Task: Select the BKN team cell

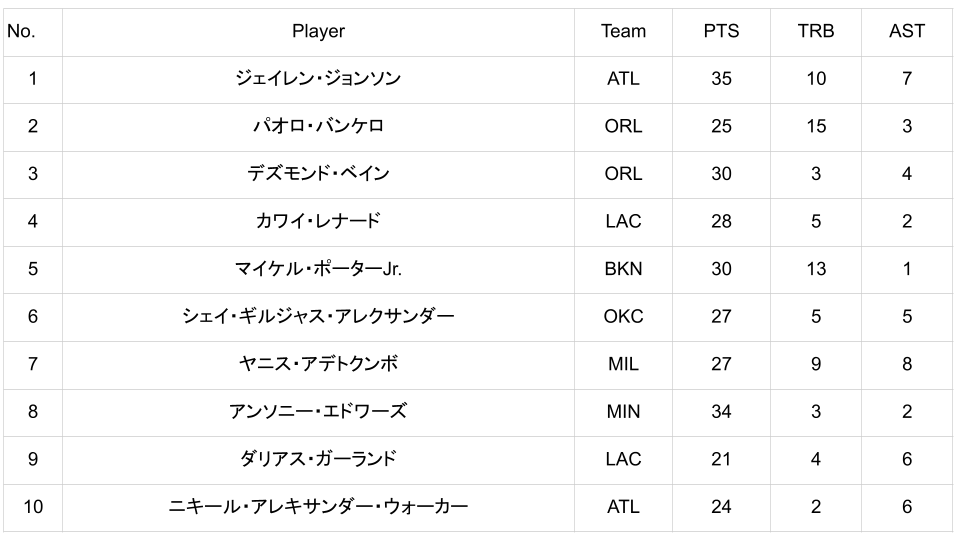Action: (x=623, y=269)
